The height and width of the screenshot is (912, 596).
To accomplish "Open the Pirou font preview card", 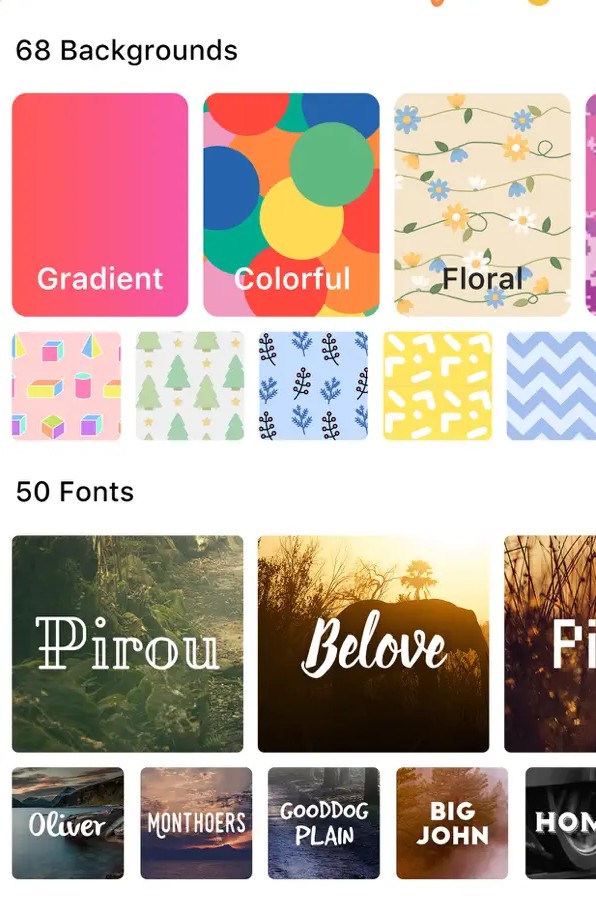I will (x=127, y=644).
